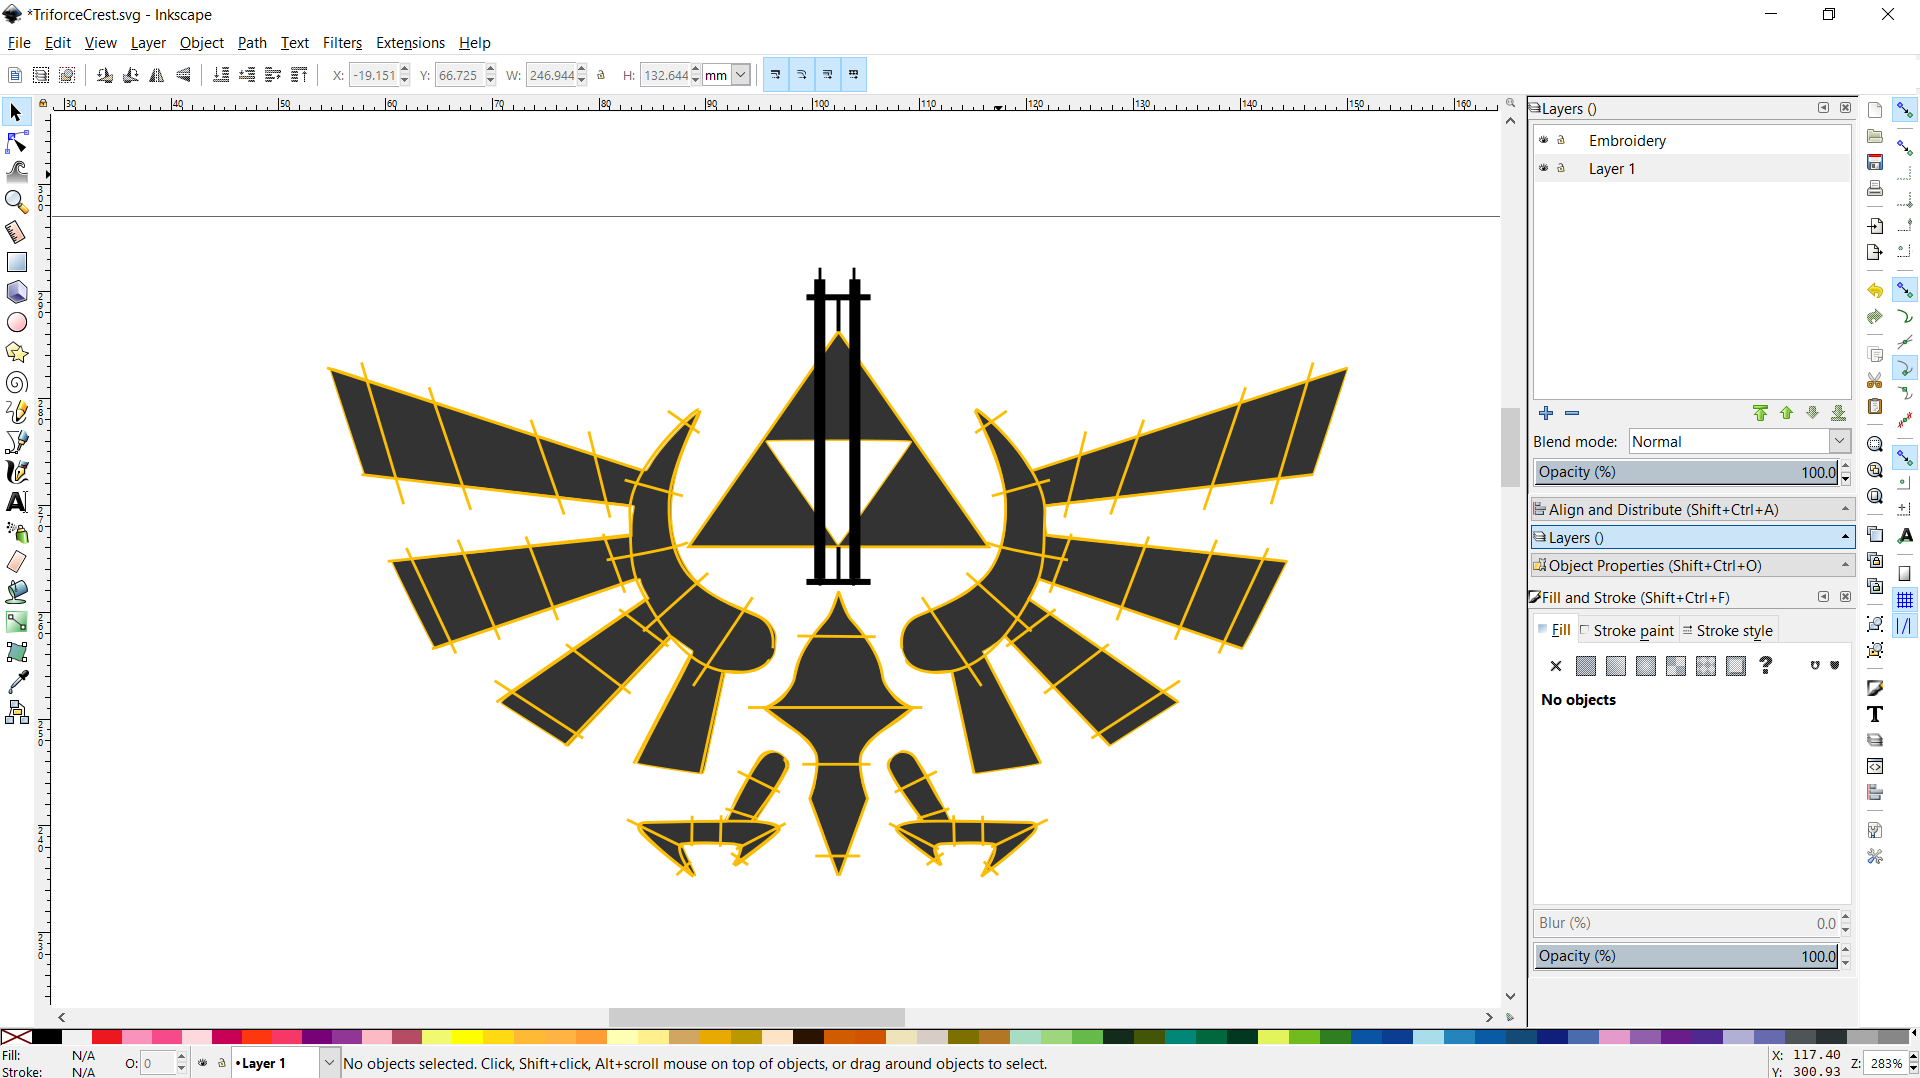
Task: Raise layer to top in Layers panel
Action: (1761, 413)
